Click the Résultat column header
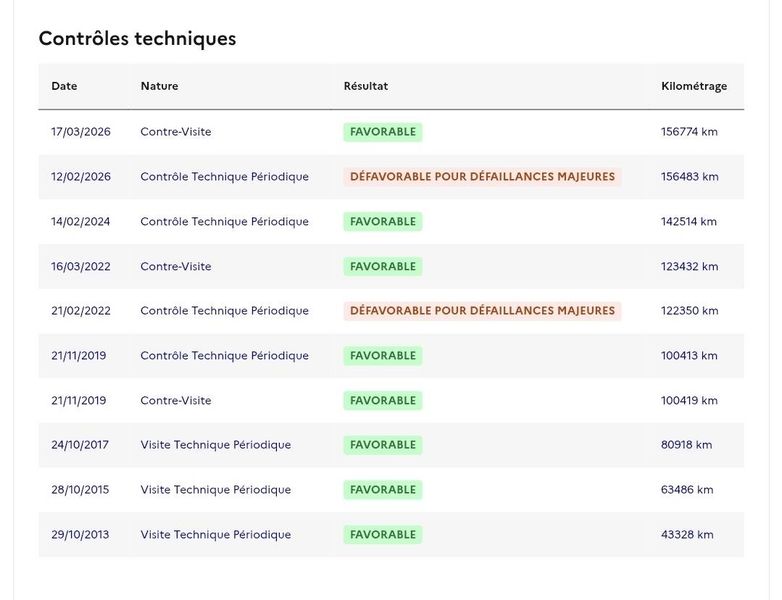 pos(366,86)
